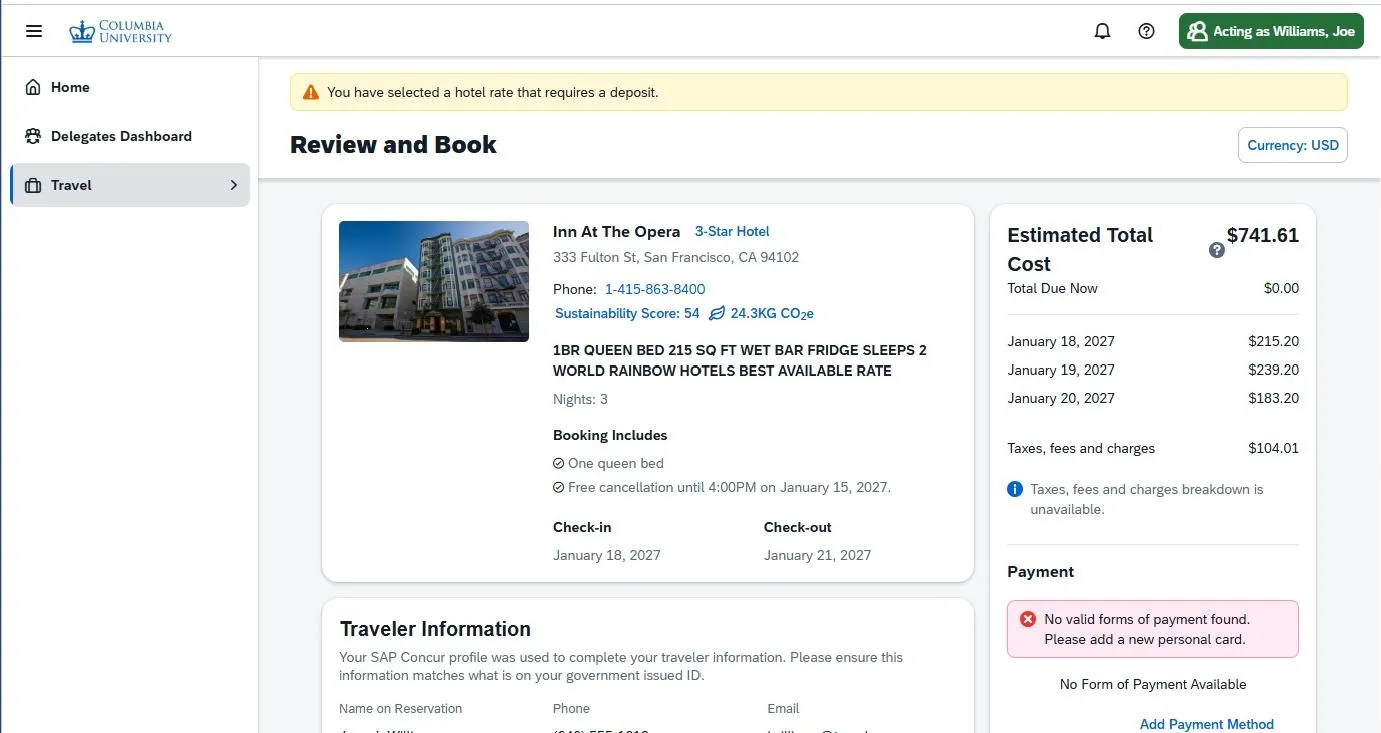Select Travel in the side navigation
Screen dimensions: 1381x733
click(x=130, y=185)
